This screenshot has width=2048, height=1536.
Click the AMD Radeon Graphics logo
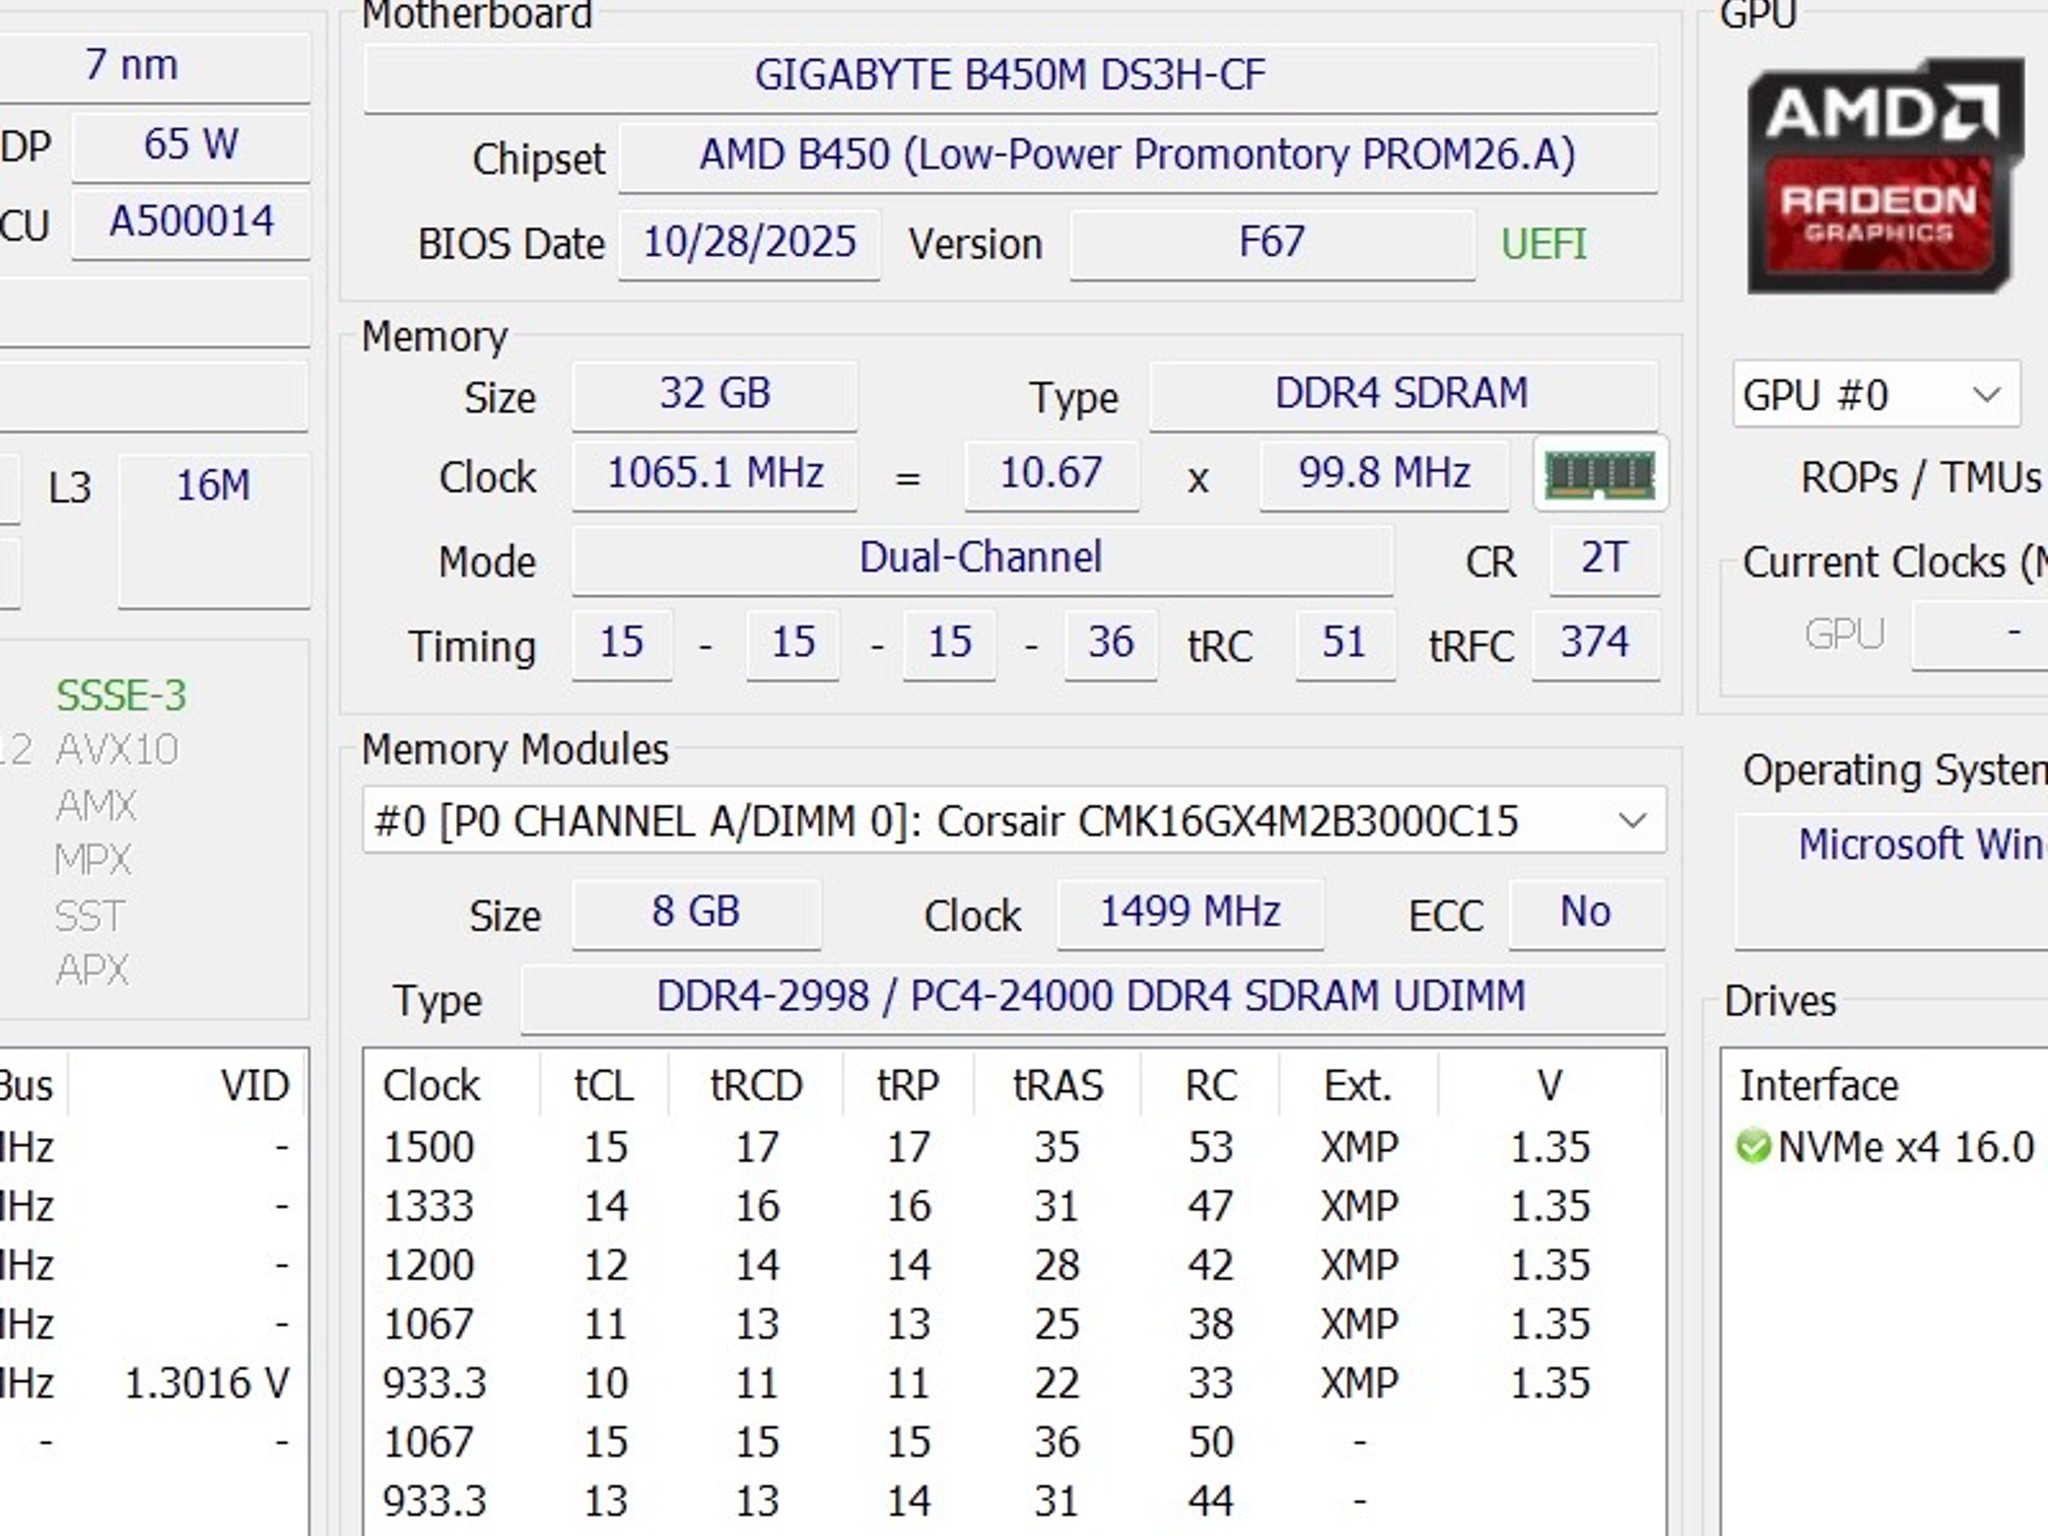[x=1885, y=176]
